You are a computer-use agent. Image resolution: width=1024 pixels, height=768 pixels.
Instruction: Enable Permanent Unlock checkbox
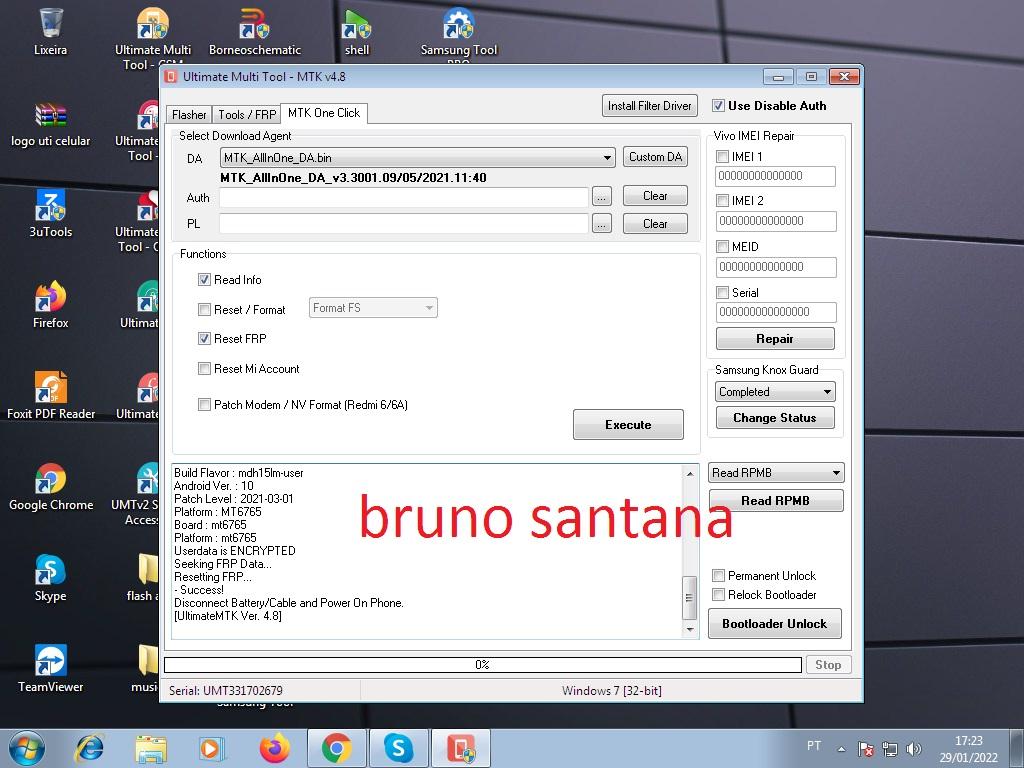coord(718,575)
